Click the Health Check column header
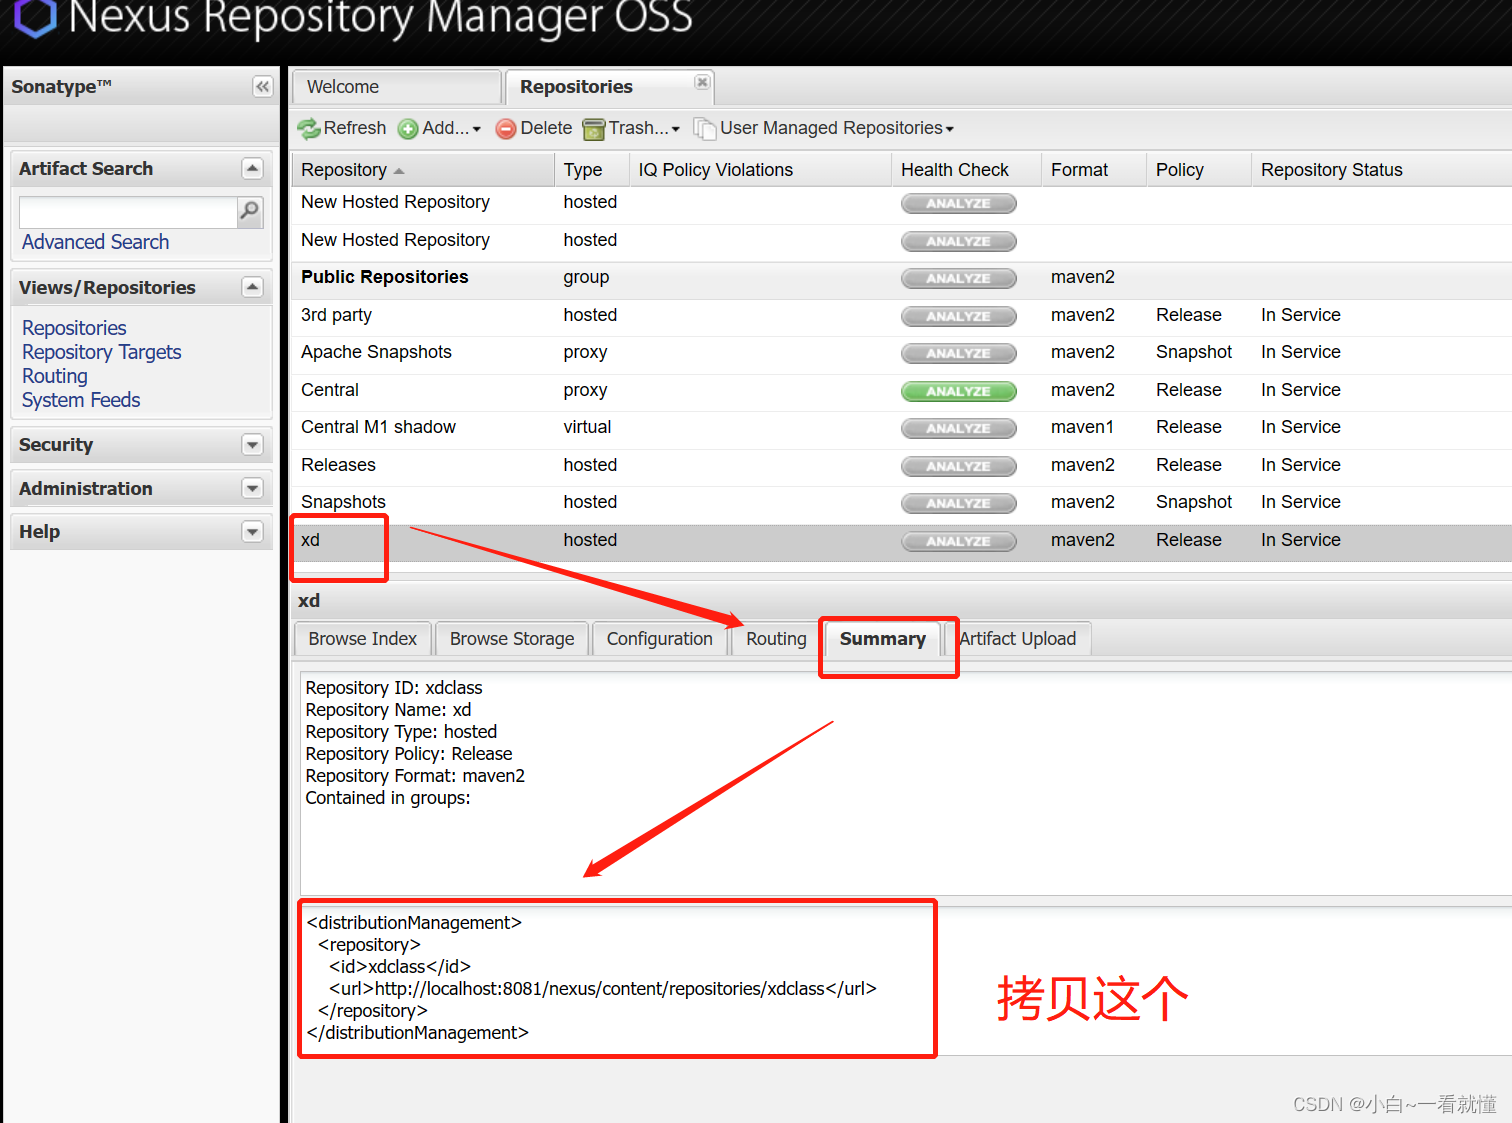The height and width of the screenshot is (1123, 1512). (x=966, y=170)
